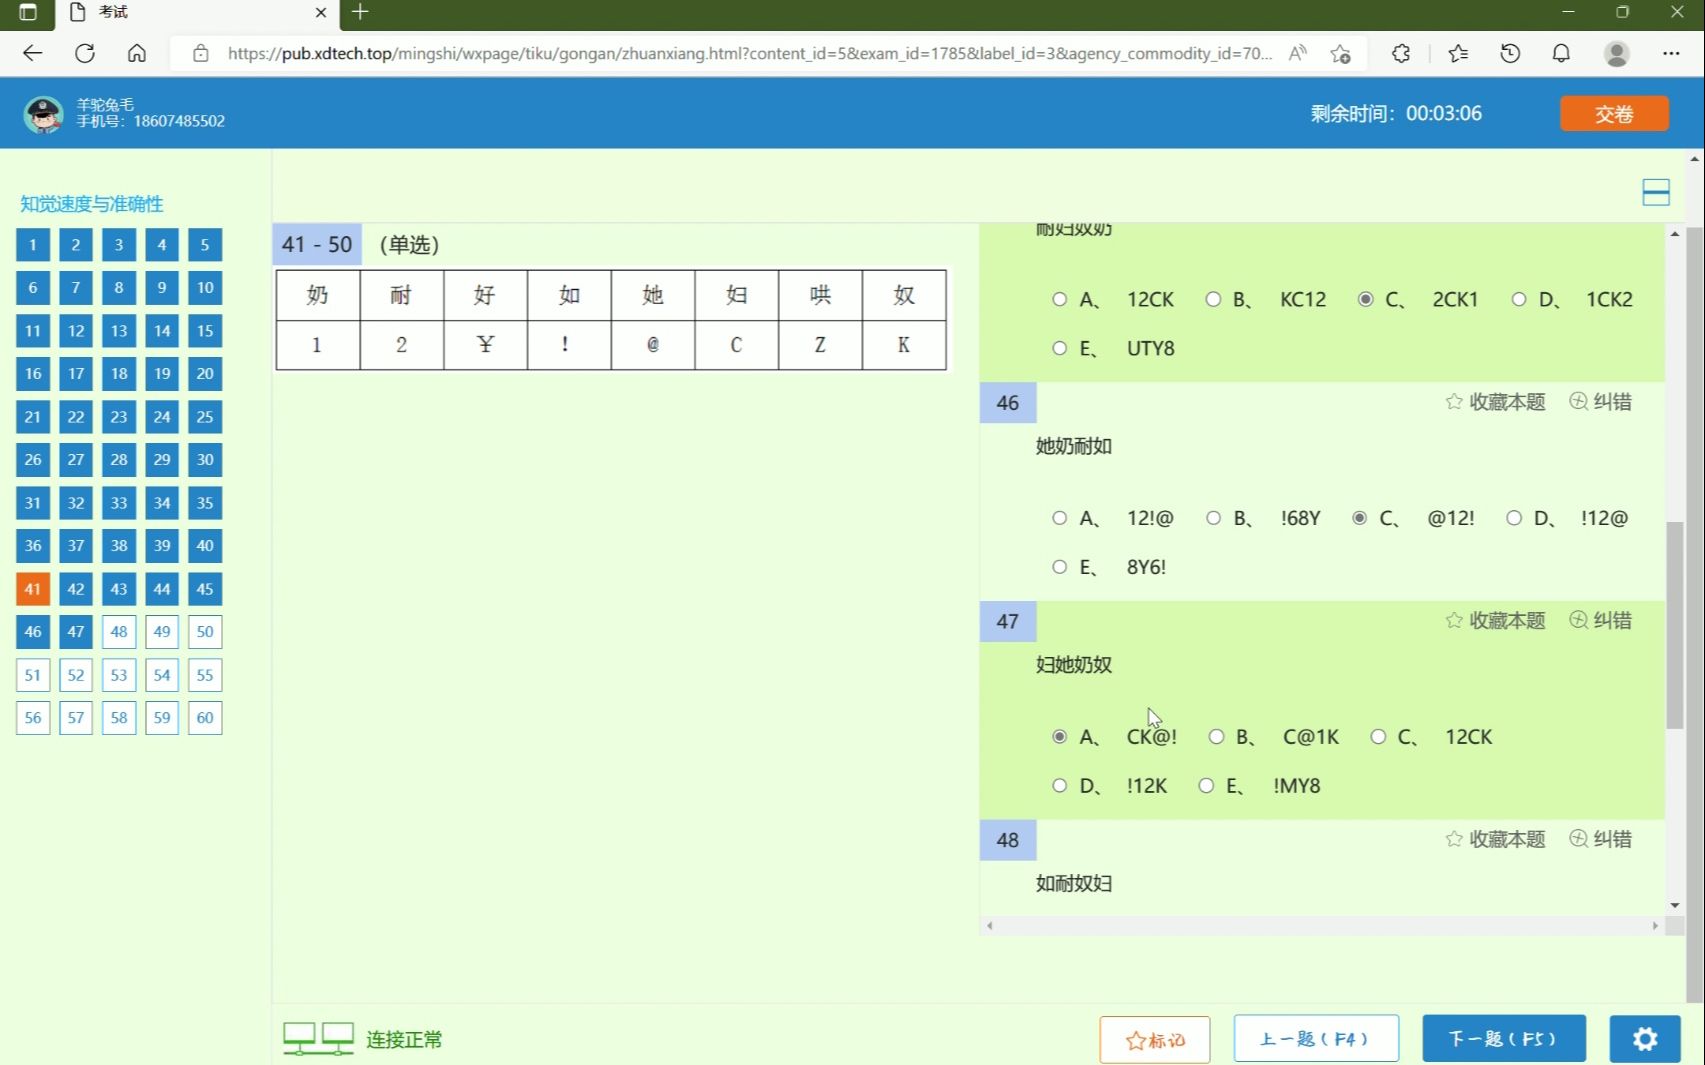Click the 下一题(F5) next question button
The image size is (1705, 1065).
click(x=1503, y=1038)
